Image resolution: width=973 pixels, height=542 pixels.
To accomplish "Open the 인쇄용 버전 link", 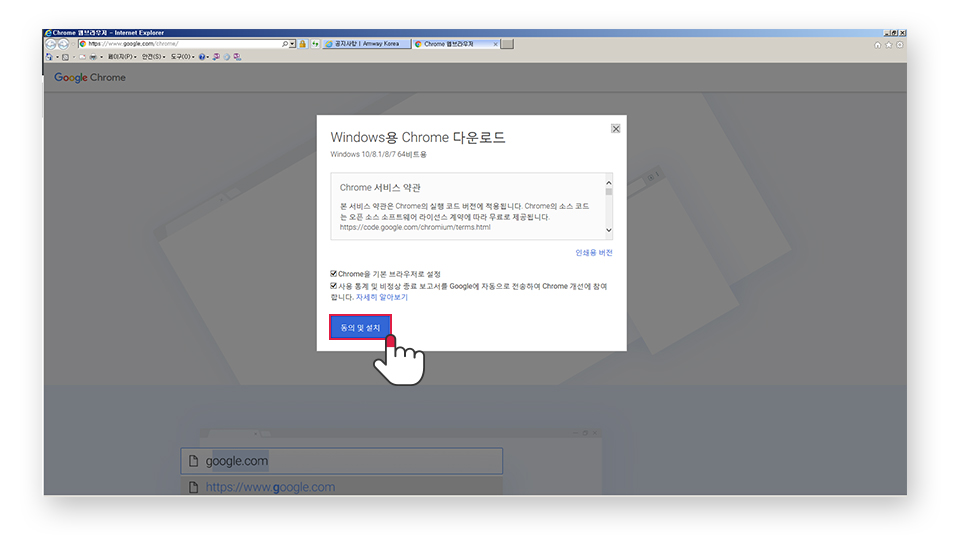I will (x=594, y=253).
